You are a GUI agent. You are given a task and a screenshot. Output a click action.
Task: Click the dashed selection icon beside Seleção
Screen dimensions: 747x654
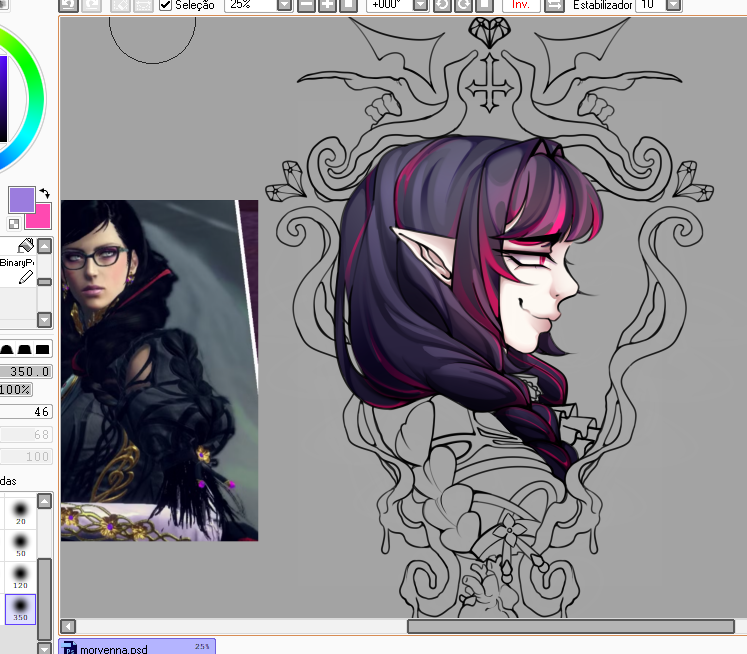pos(143,5)
